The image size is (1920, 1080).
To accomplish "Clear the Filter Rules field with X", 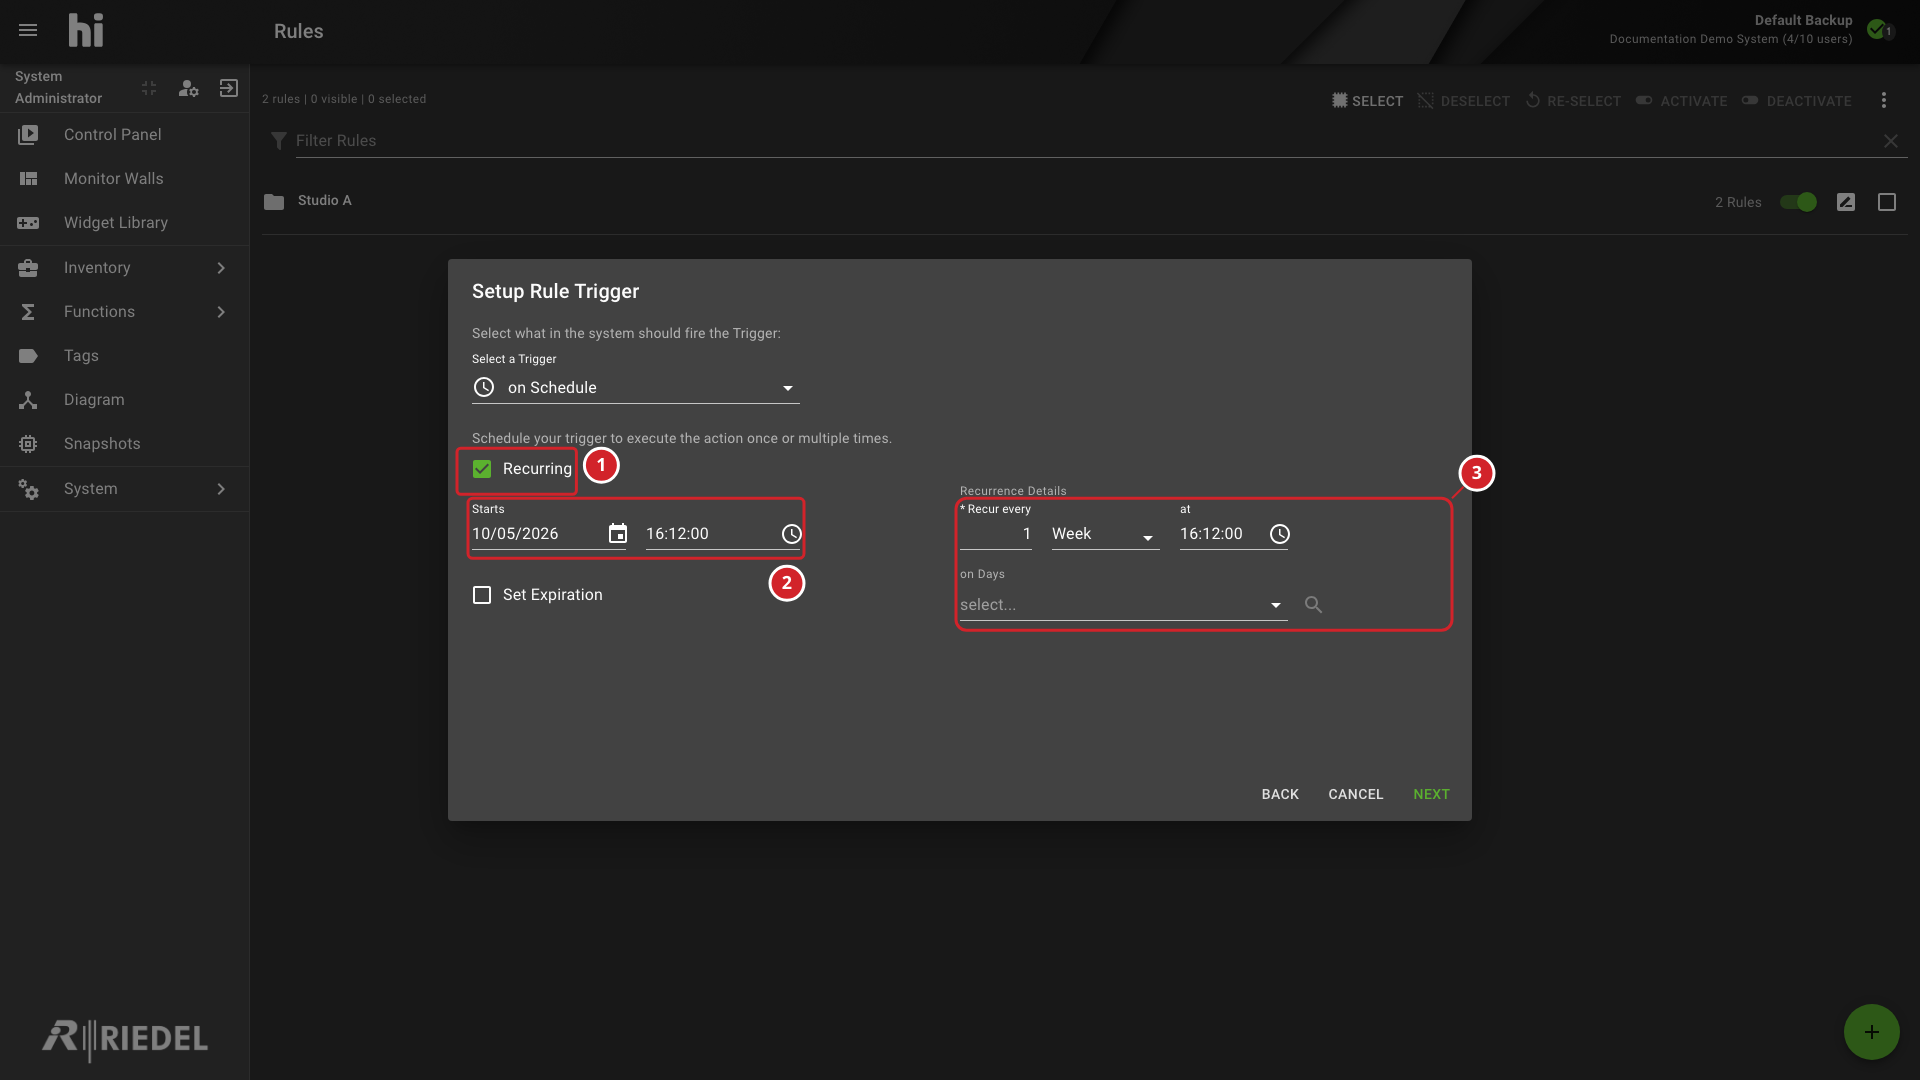I will tap(1891, 141).
